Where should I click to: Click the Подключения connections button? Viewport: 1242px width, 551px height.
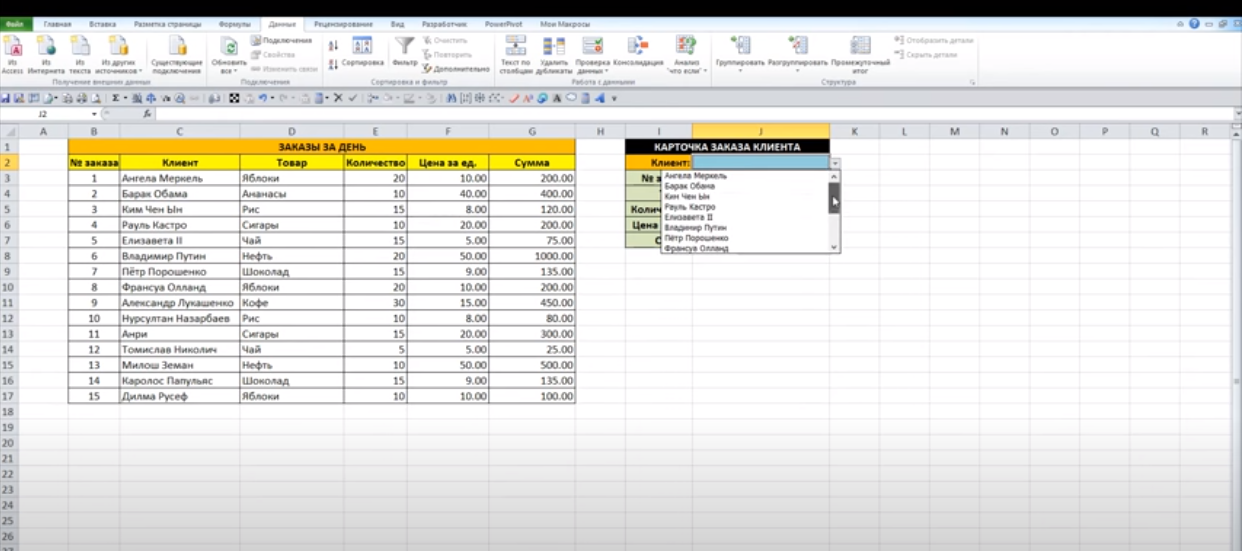tap(281, 41)
